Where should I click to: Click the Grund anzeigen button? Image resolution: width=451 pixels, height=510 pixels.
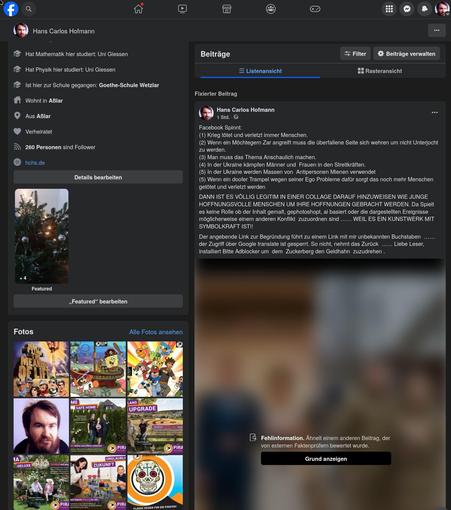click(x=326, y=459)
